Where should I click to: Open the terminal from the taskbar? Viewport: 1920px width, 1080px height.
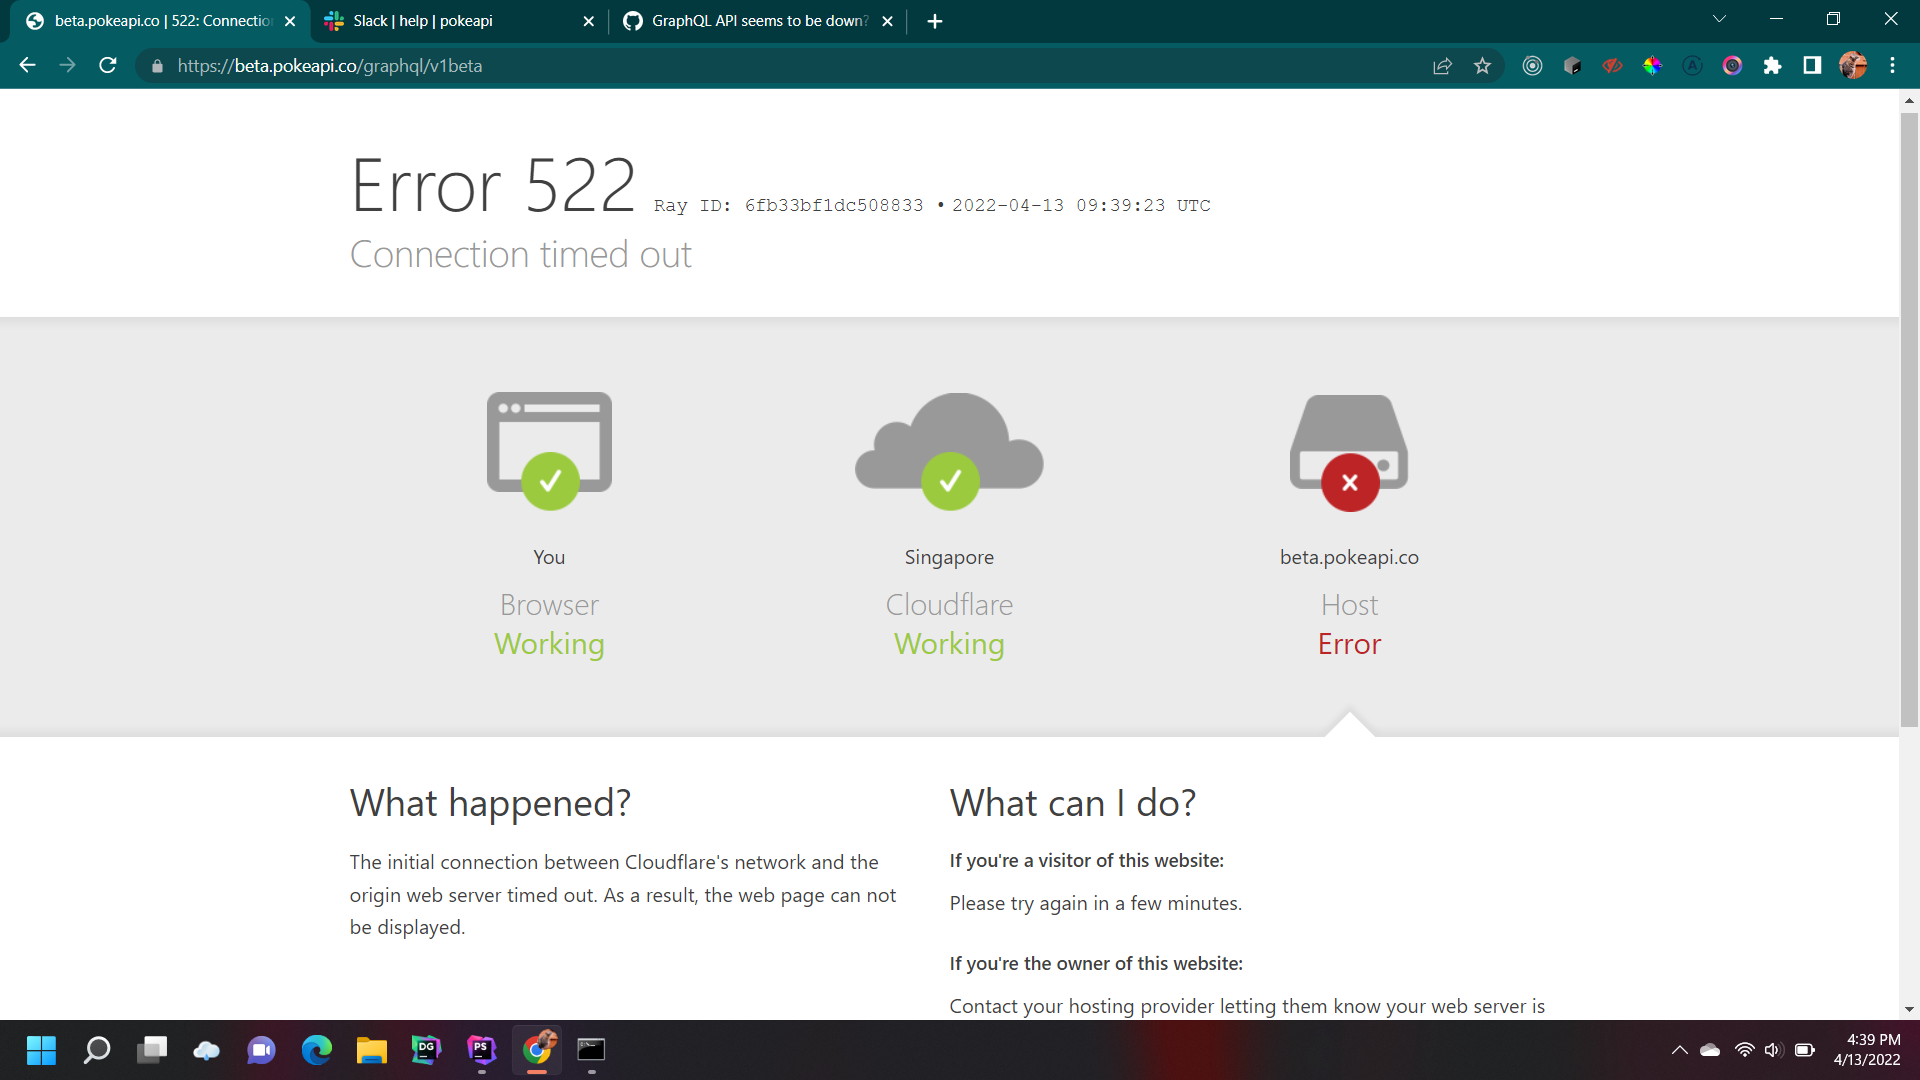pos(592,1051)
